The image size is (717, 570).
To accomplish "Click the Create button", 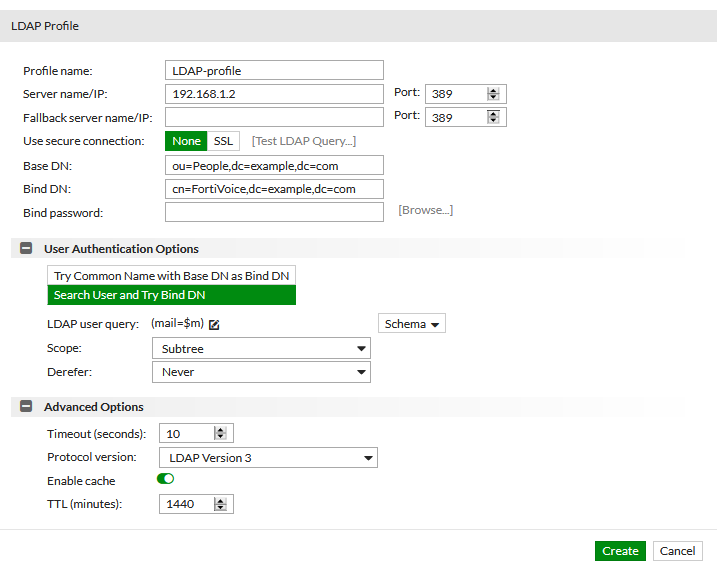I will tap(620, 551).
